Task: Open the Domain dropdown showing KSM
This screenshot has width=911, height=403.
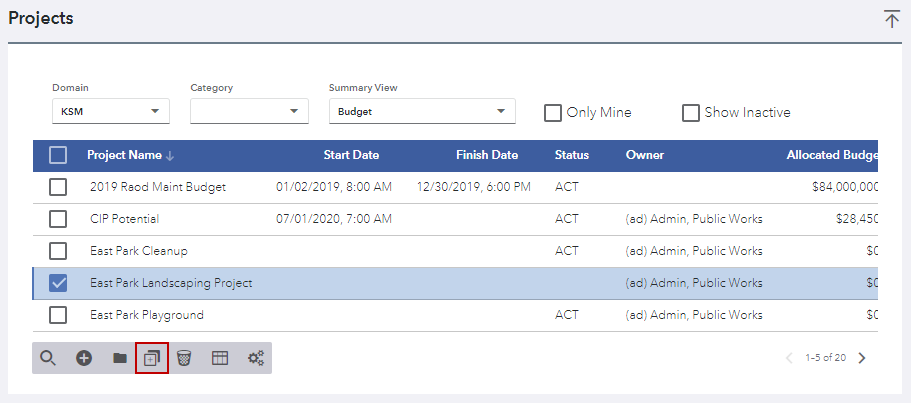Action: [x=110, y=111]
